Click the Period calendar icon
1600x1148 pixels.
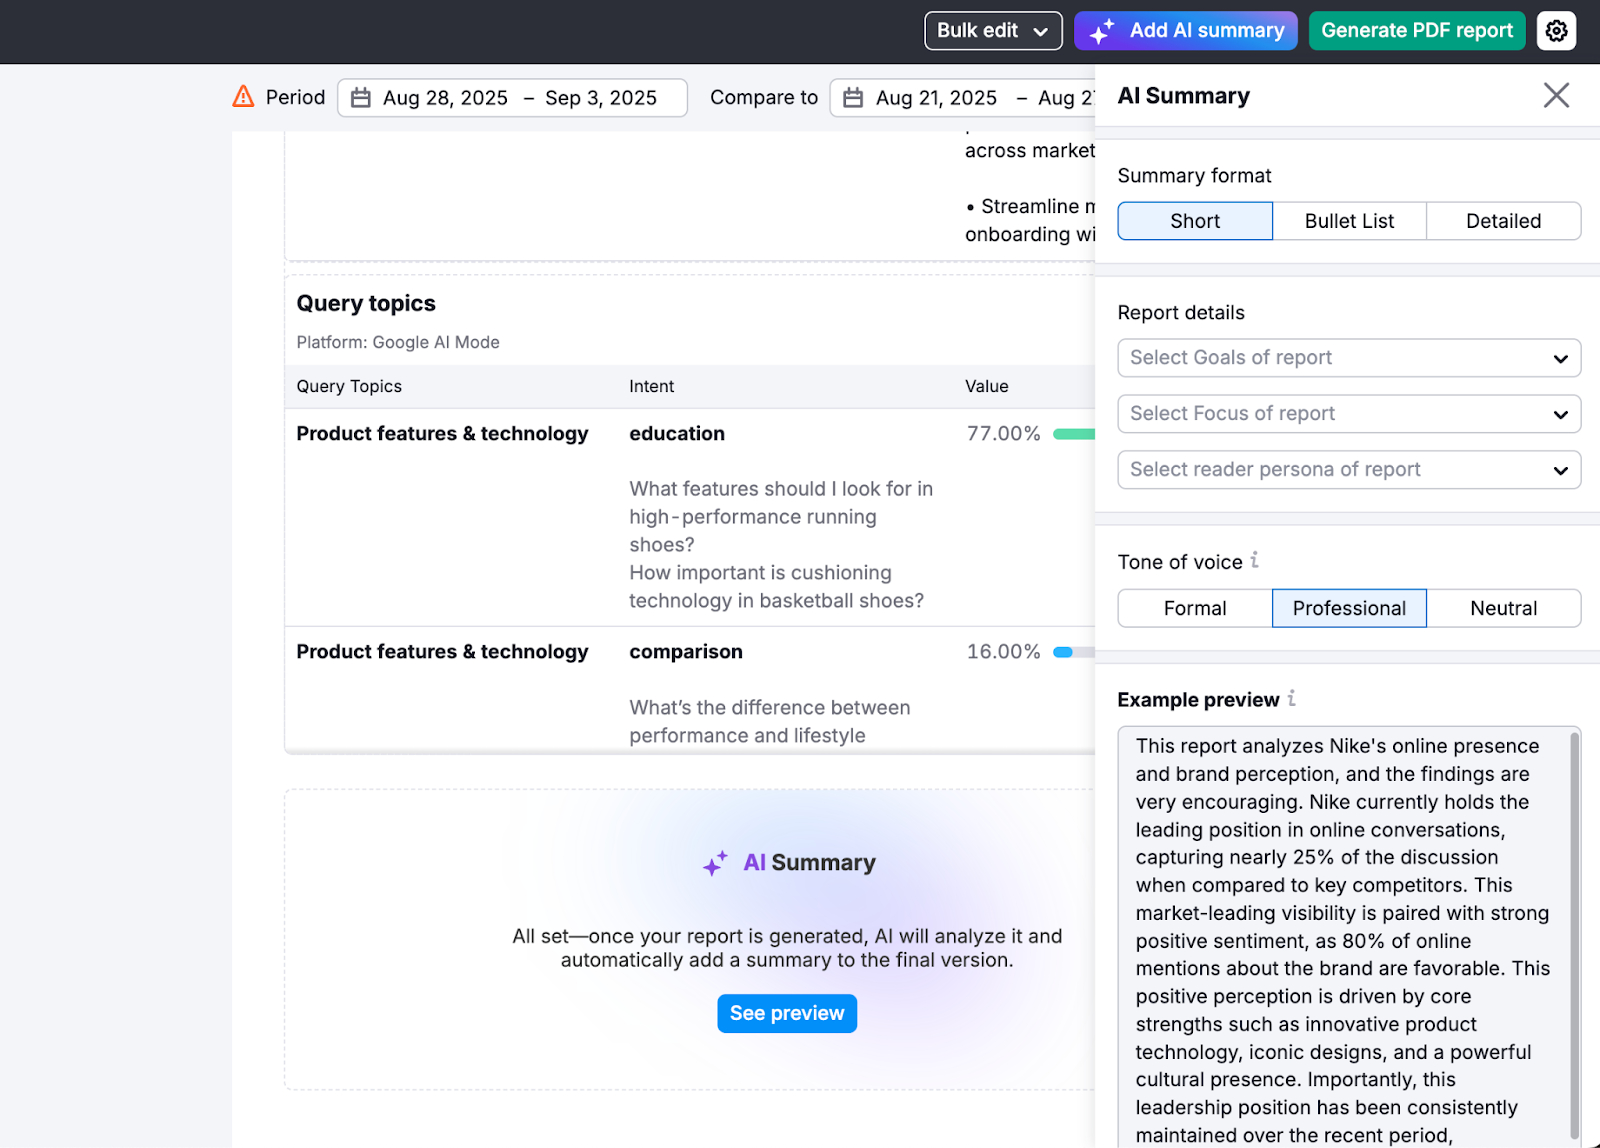pos(361,97)
